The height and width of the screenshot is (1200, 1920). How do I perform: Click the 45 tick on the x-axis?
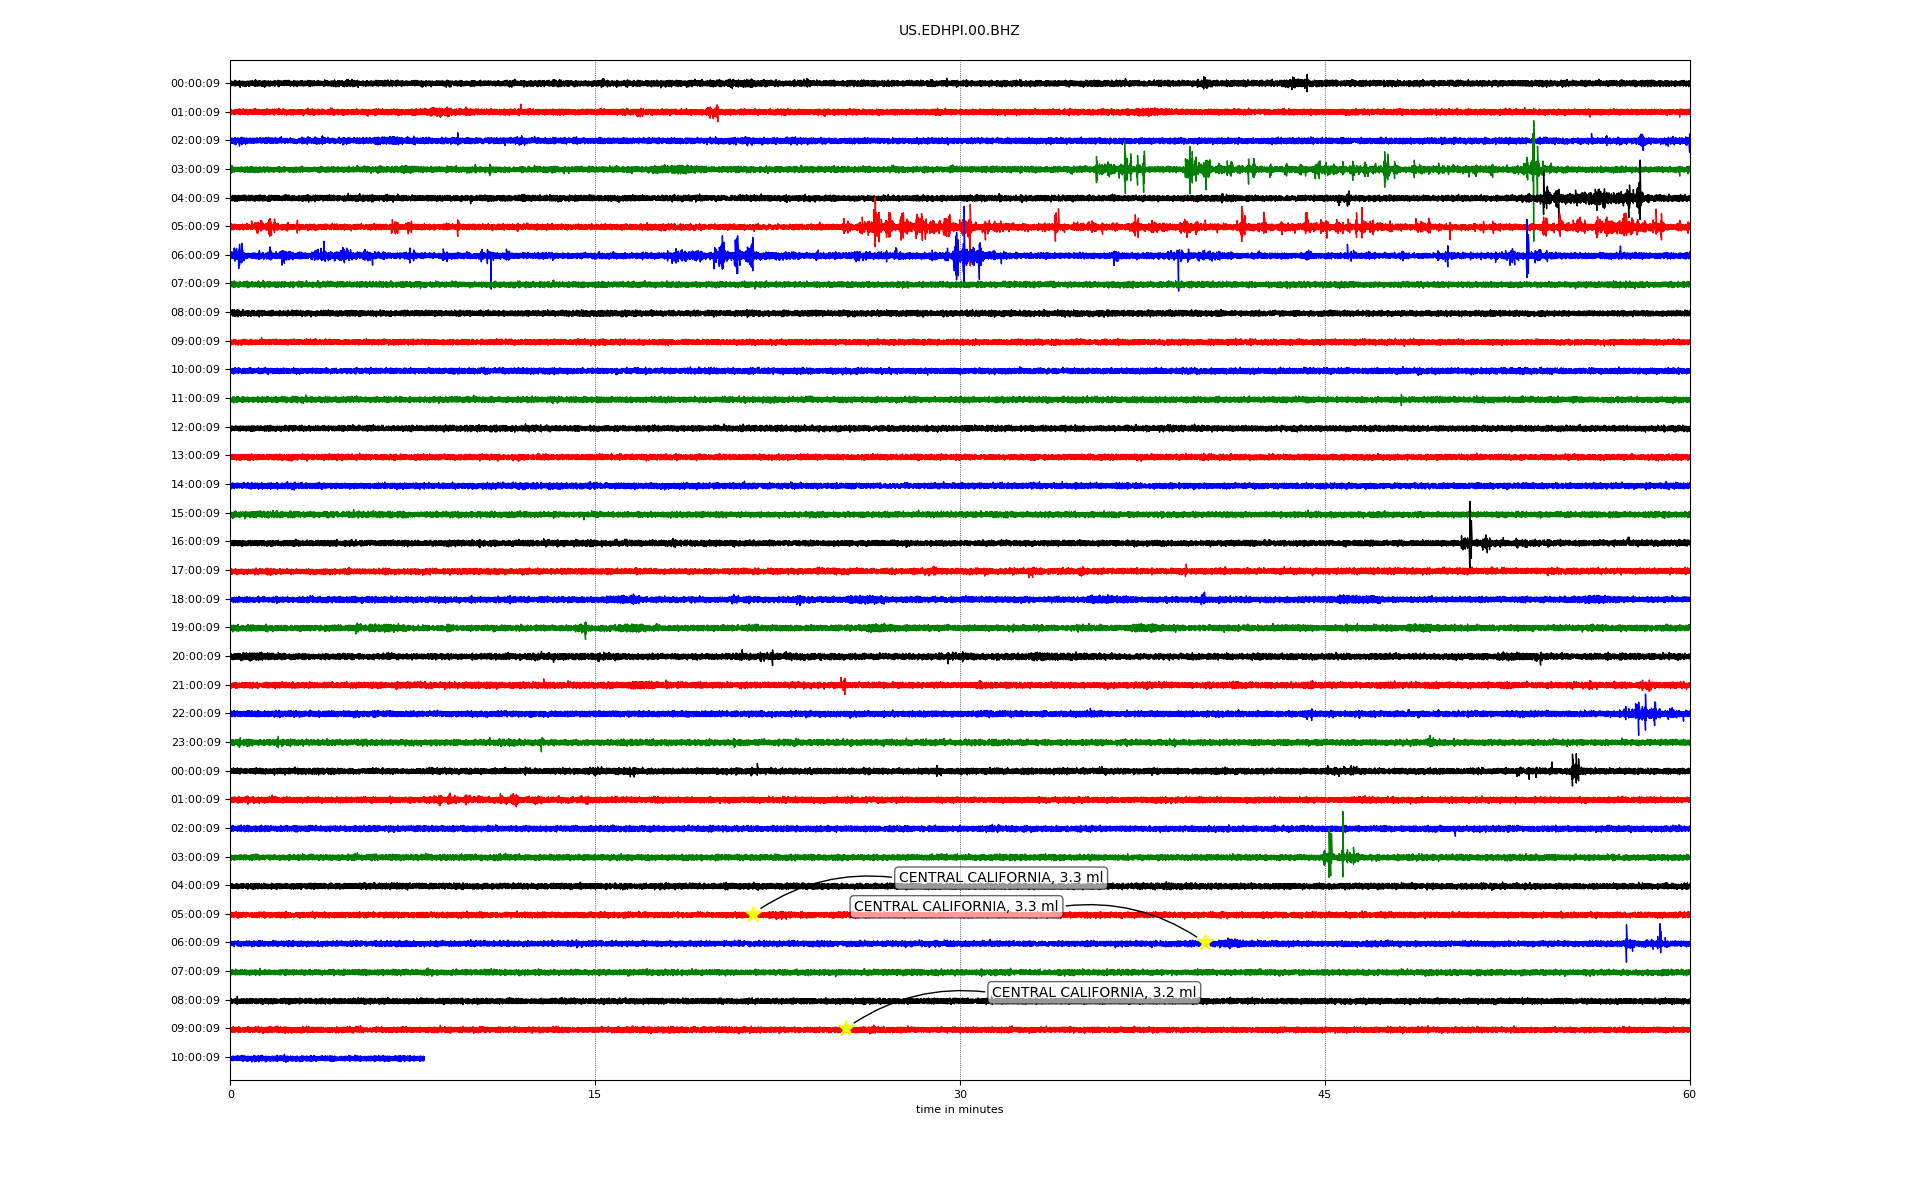(x=1325, y=1094)
